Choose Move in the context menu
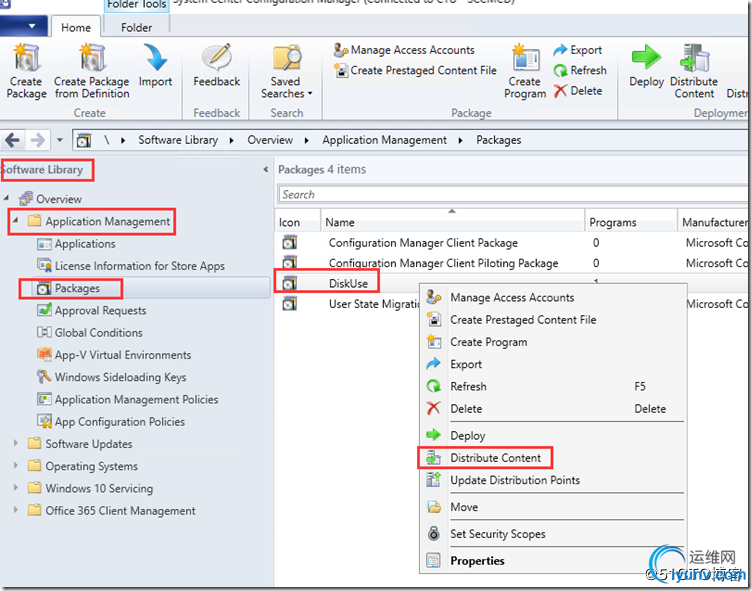Image resolution: width=752 pixels, height=591 pixels. [553, 507]
